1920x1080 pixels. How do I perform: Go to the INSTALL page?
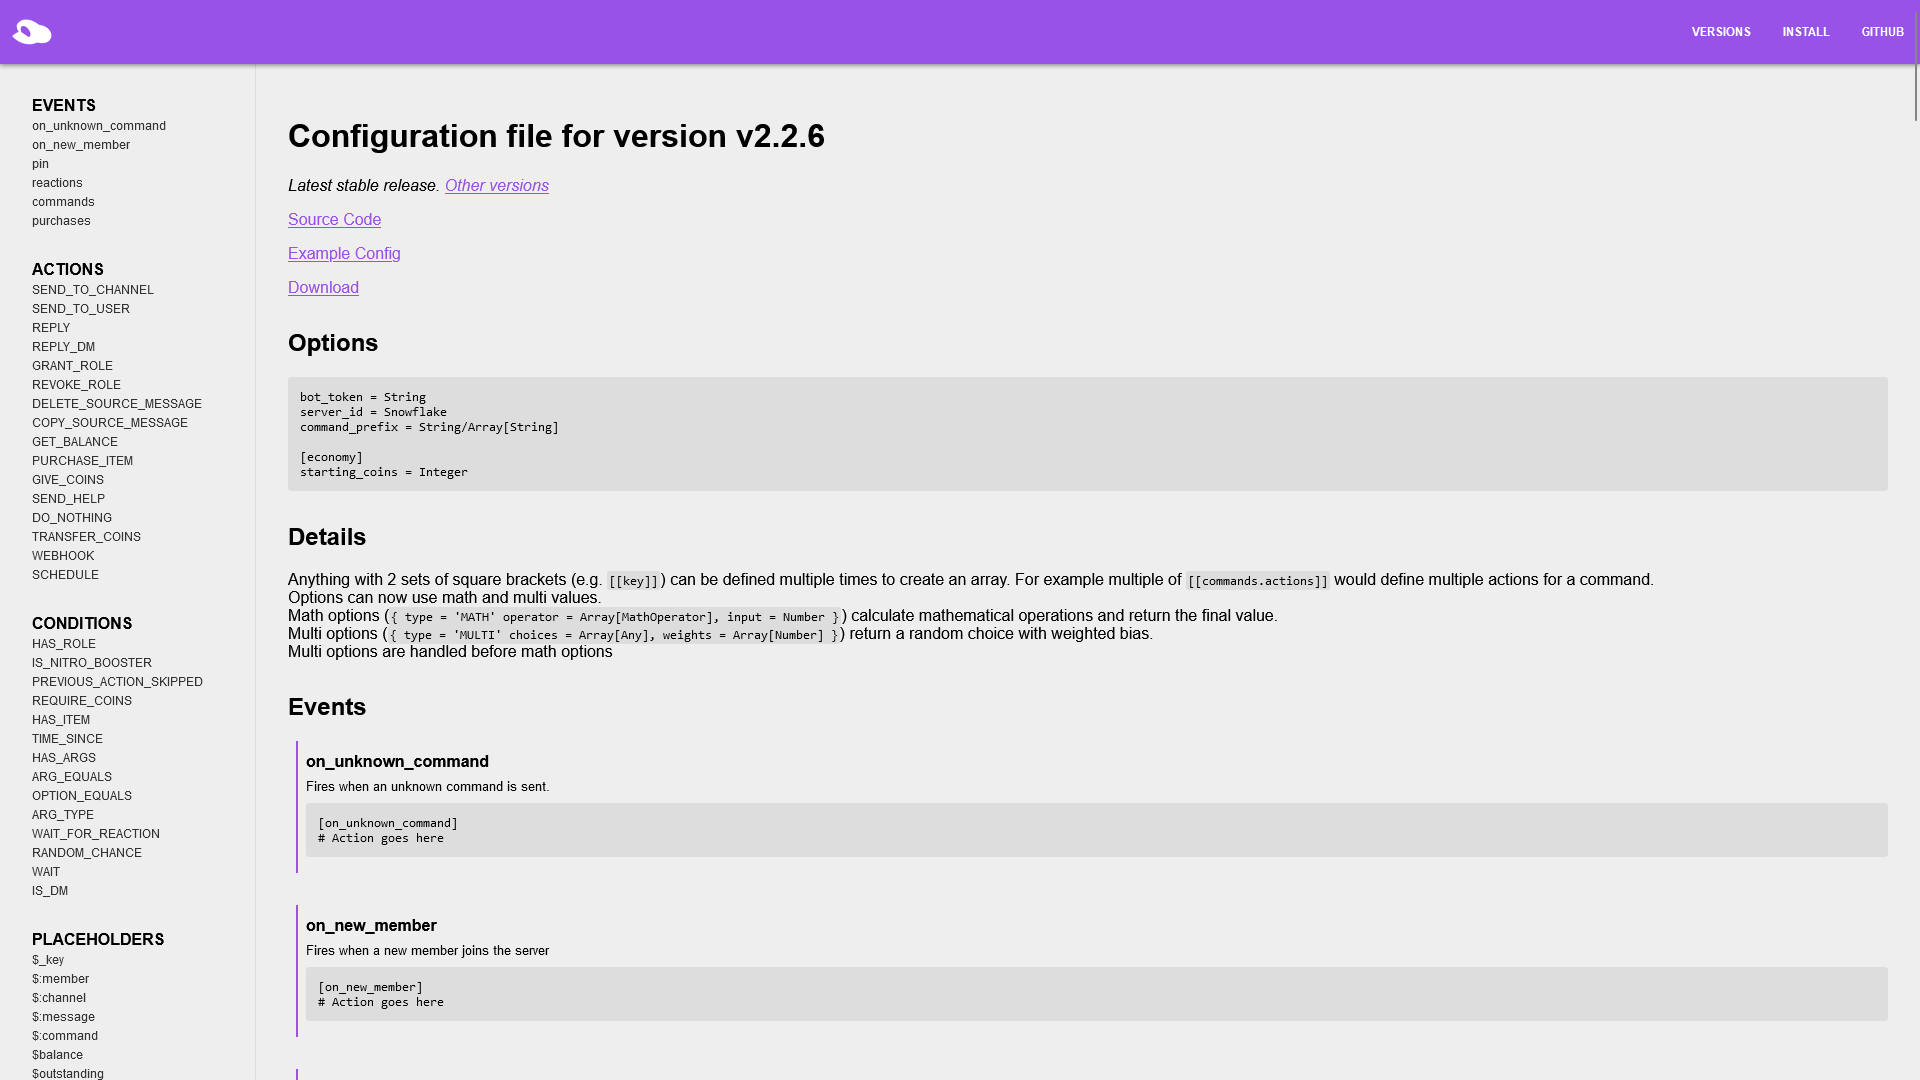pyautogui.click(x=1805, y=32)
